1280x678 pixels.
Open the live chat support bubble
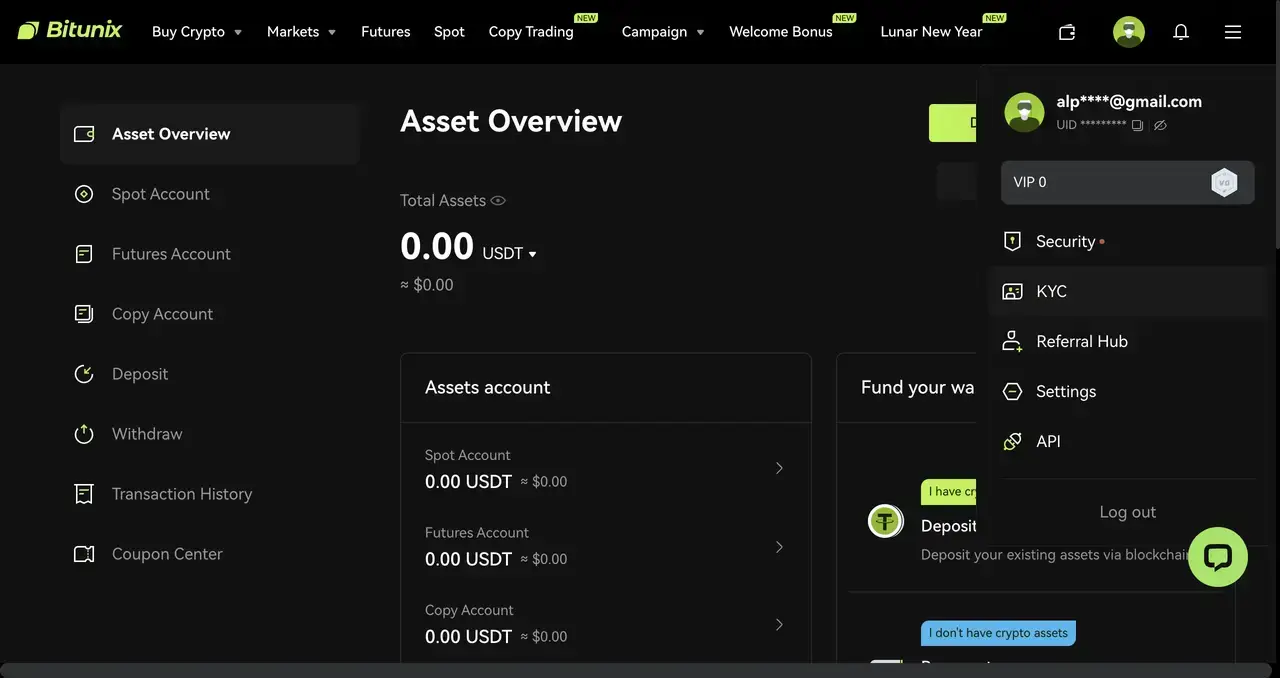pos(1217,557)
